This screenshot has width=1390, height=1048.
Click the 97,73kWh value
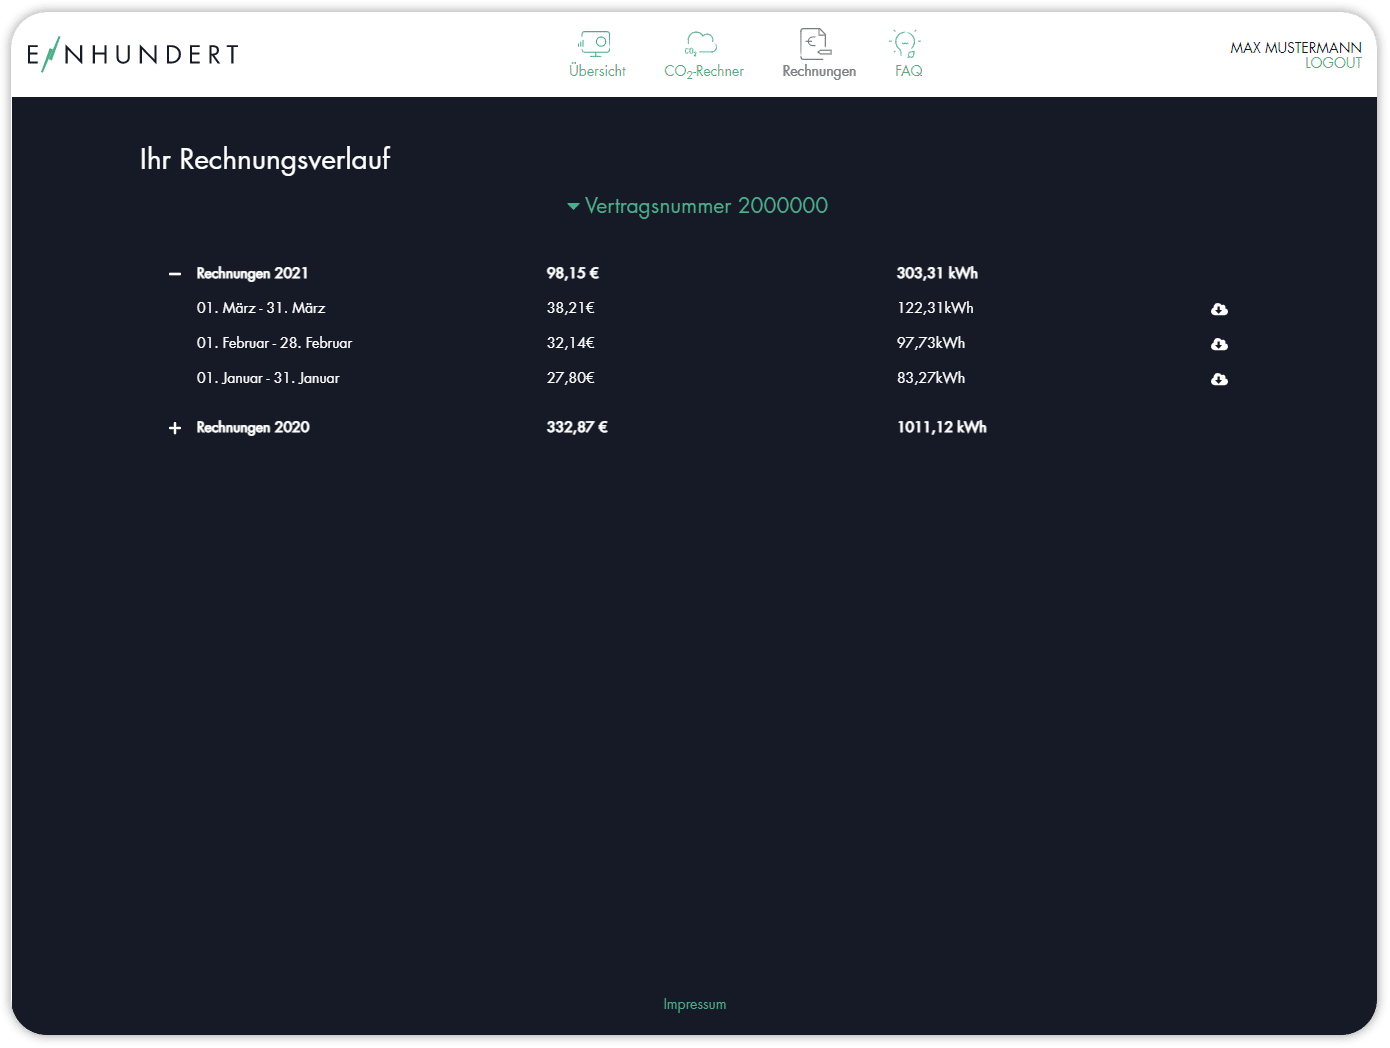click(931, 343)
